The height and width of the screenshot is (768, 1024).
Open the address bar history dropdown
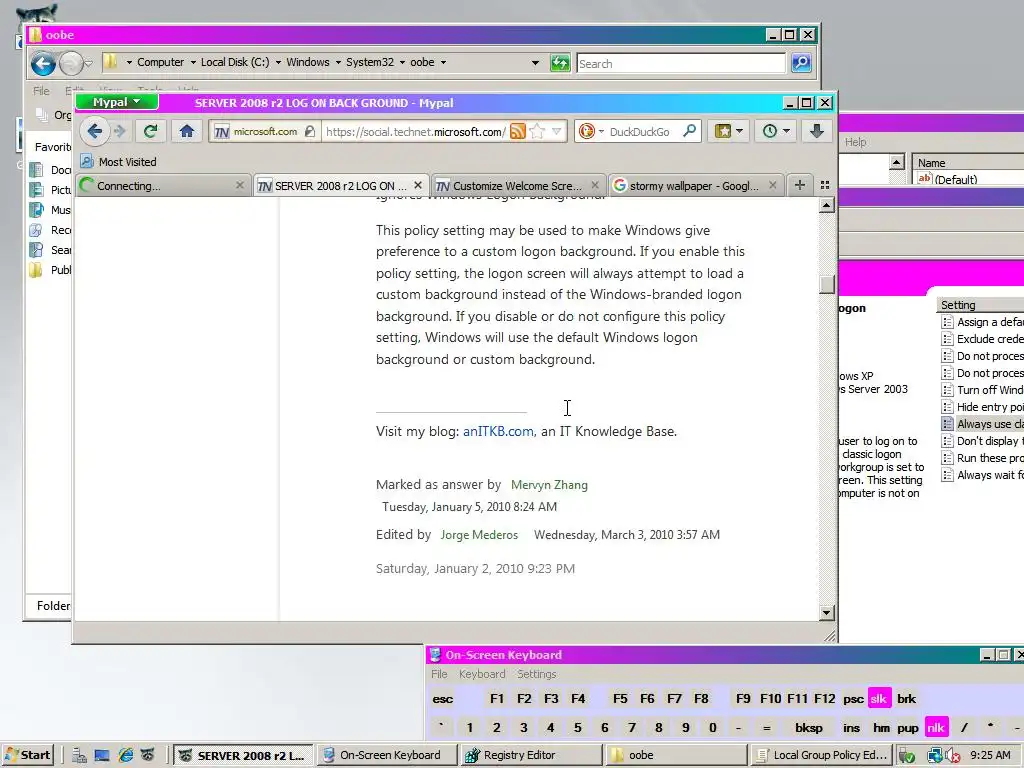(556, 131)
